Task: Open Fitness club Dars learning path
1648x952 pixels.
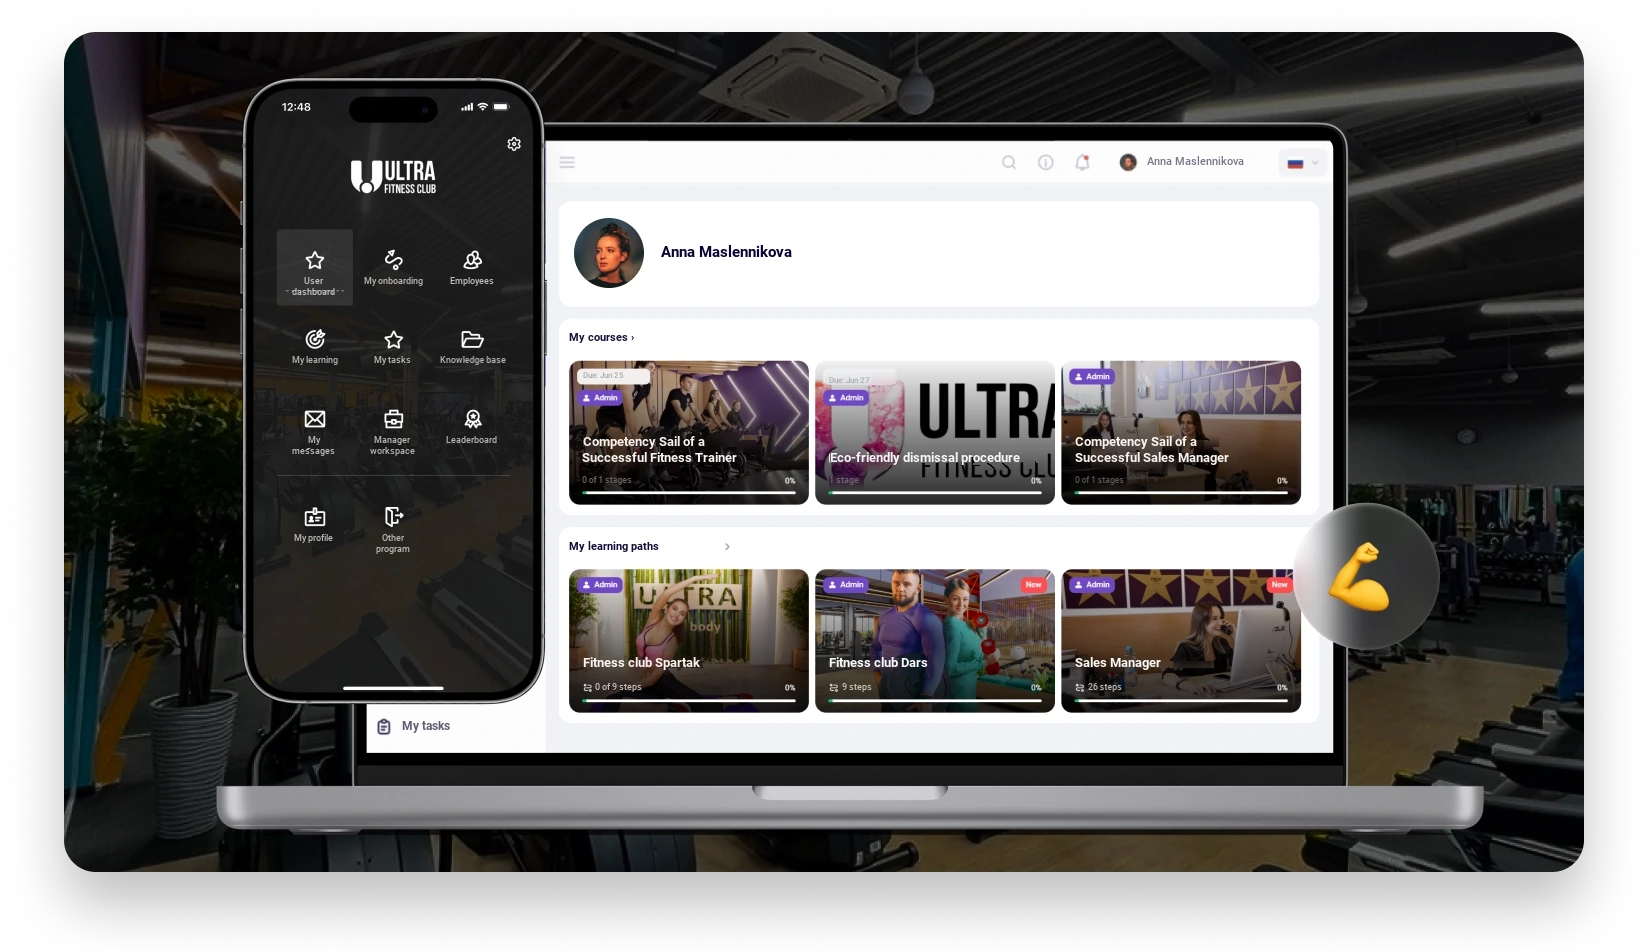Action: pos(935,641)
